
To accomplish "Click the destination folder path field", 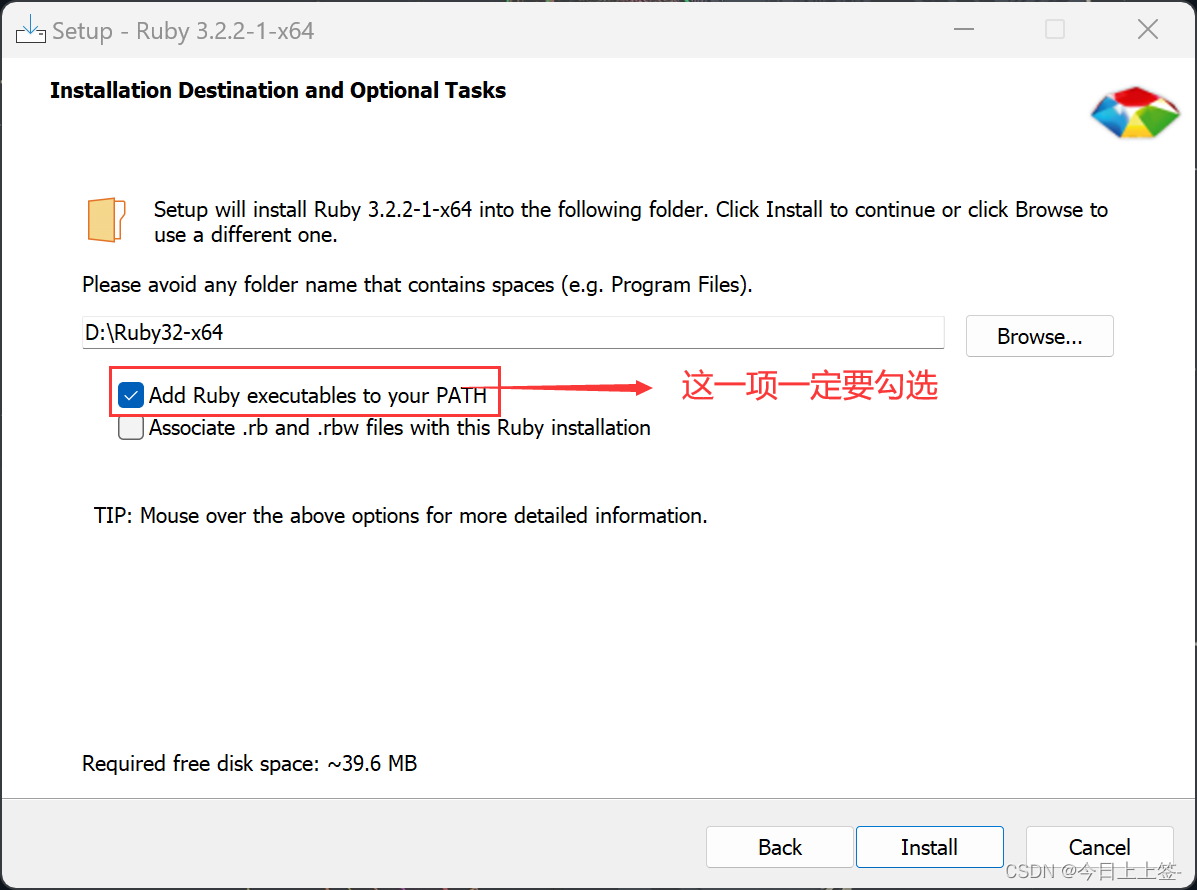I will point(513,333).
